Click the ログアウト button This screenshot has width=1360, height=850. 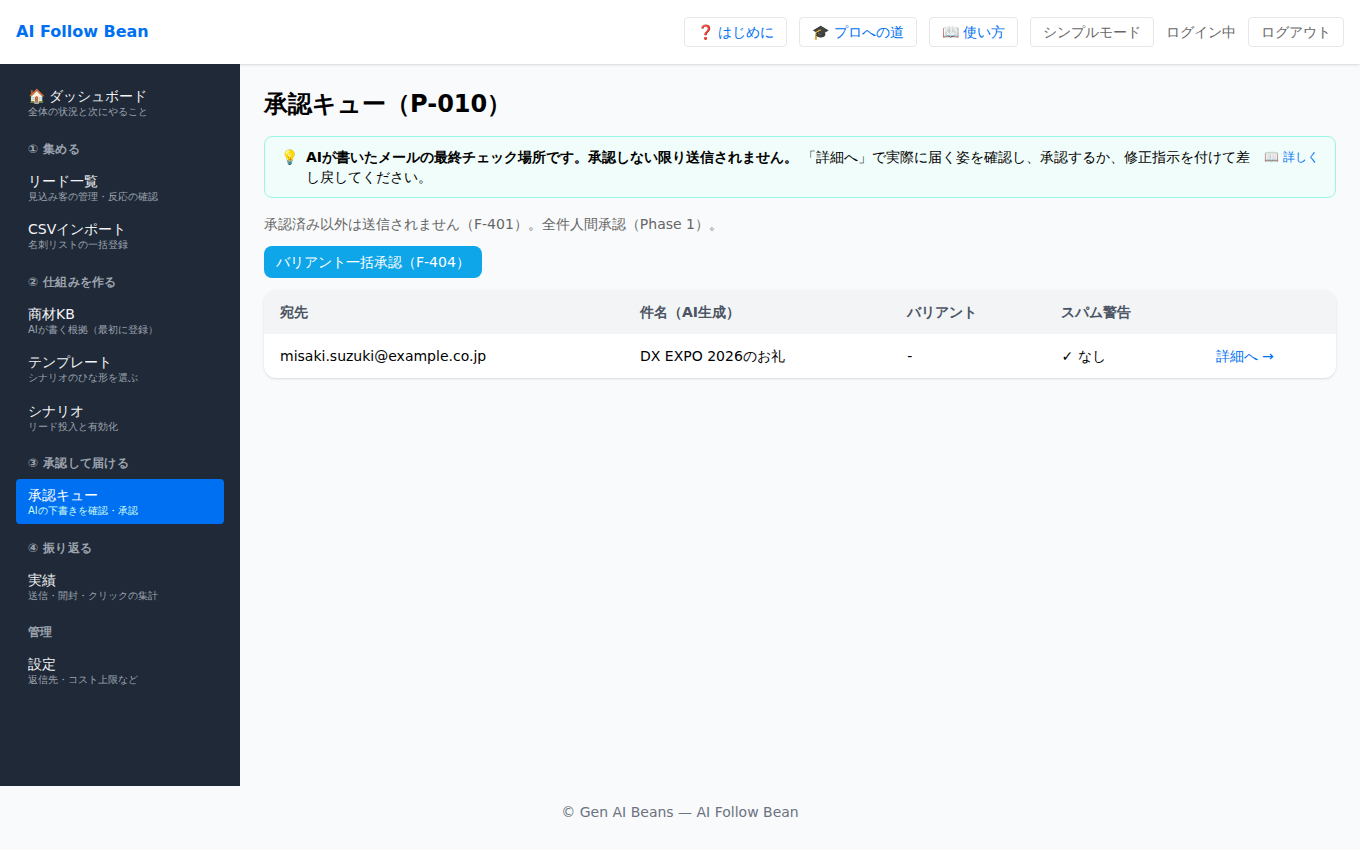[1296, 32]
